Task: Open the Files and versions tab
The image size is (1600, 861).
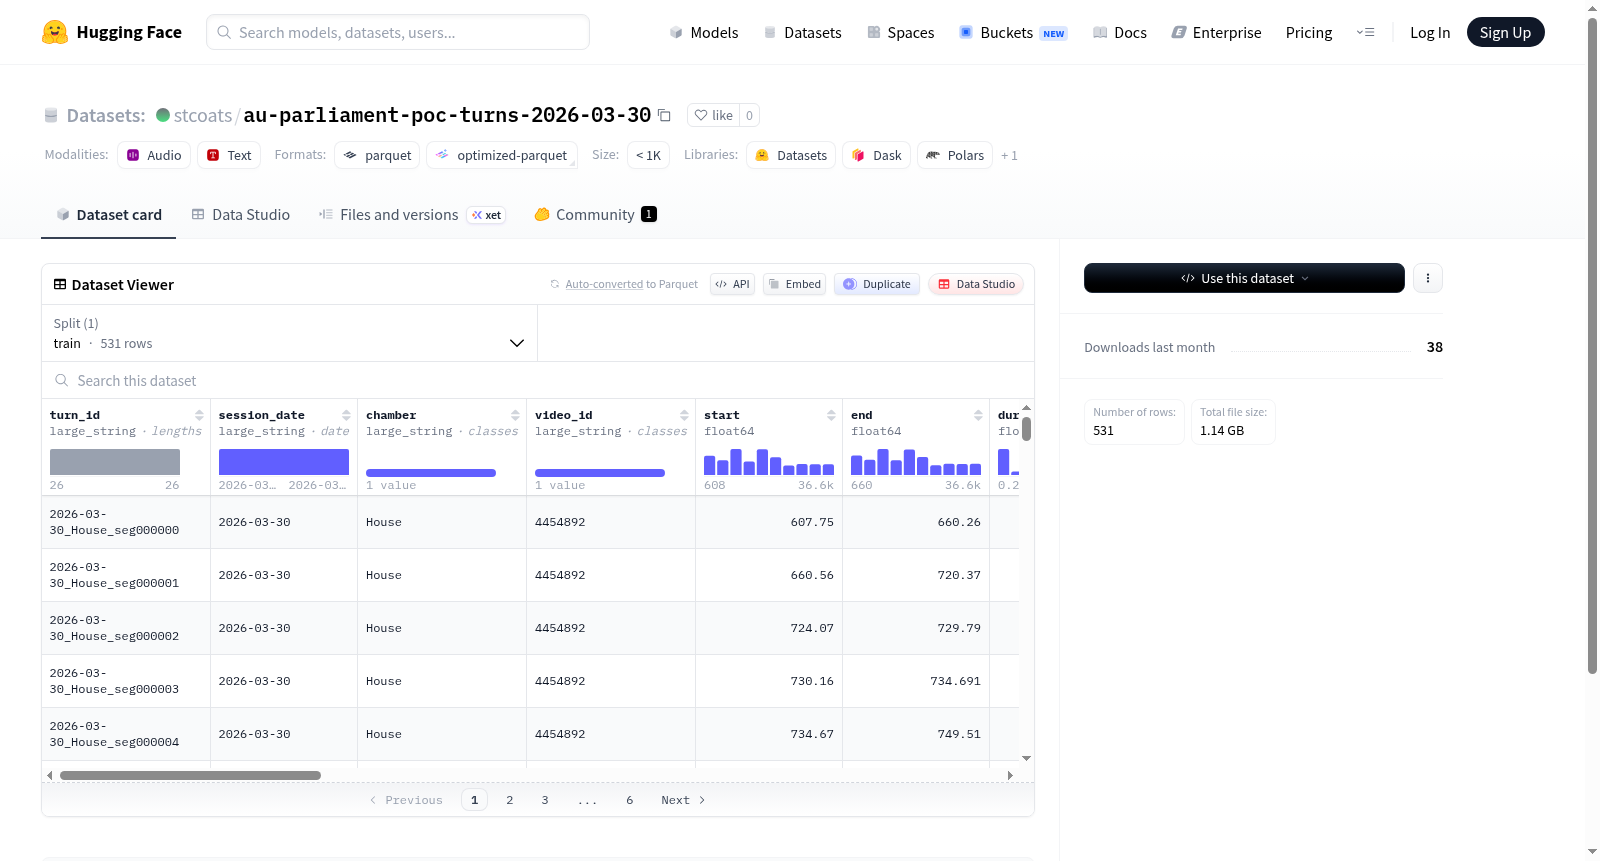Action: [x=412, y=214]
